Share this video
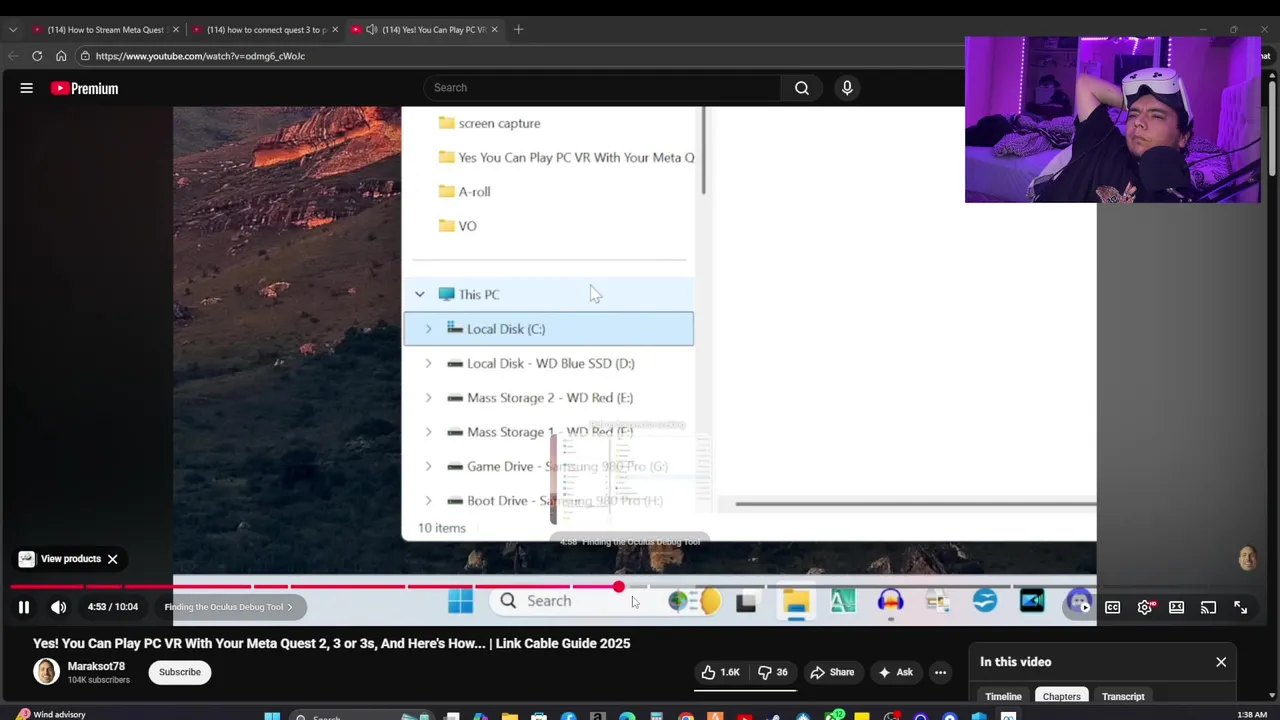 click(832, 672)
